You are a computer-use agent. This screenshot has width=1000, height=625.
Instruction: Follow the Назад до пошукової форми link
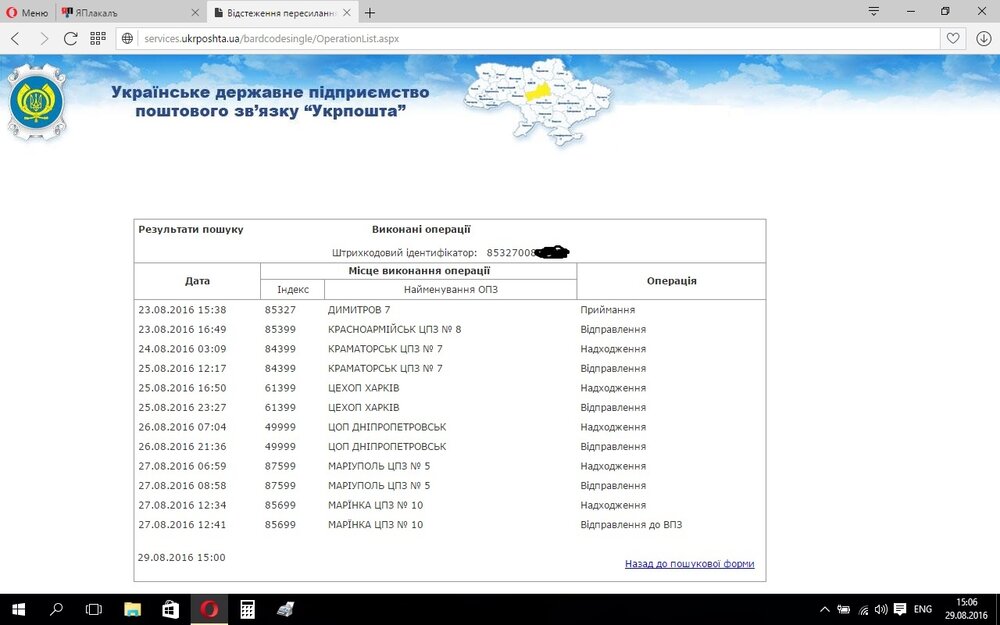pyautogui.click(x=689, y=564)
